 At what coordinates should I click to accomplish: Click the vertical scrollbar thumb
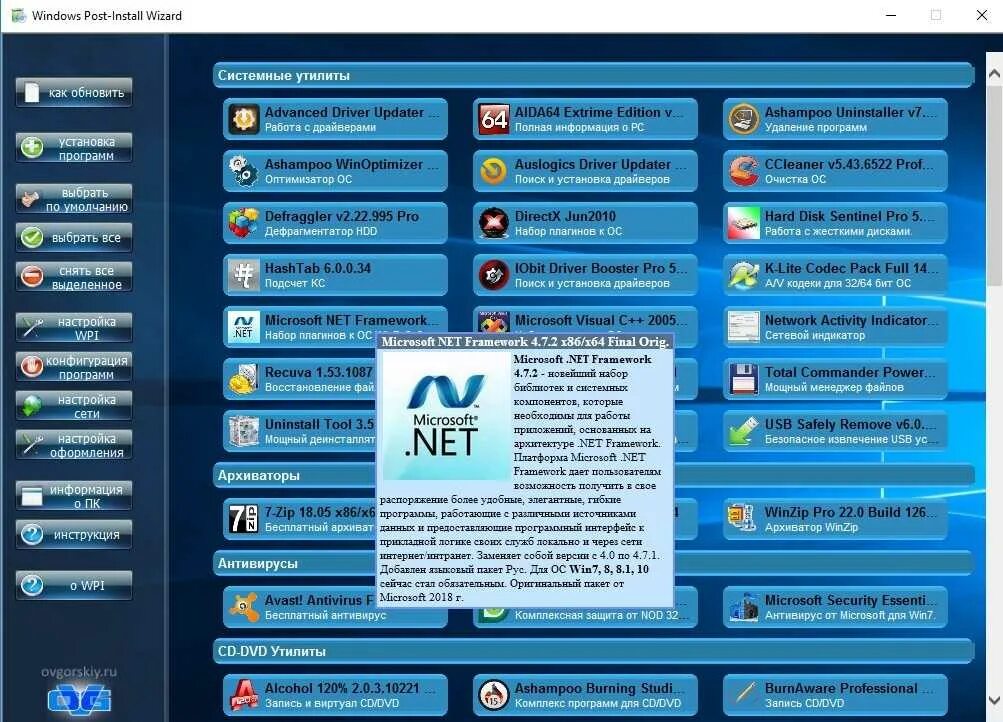pyautogui.click(x=994, y=185)
